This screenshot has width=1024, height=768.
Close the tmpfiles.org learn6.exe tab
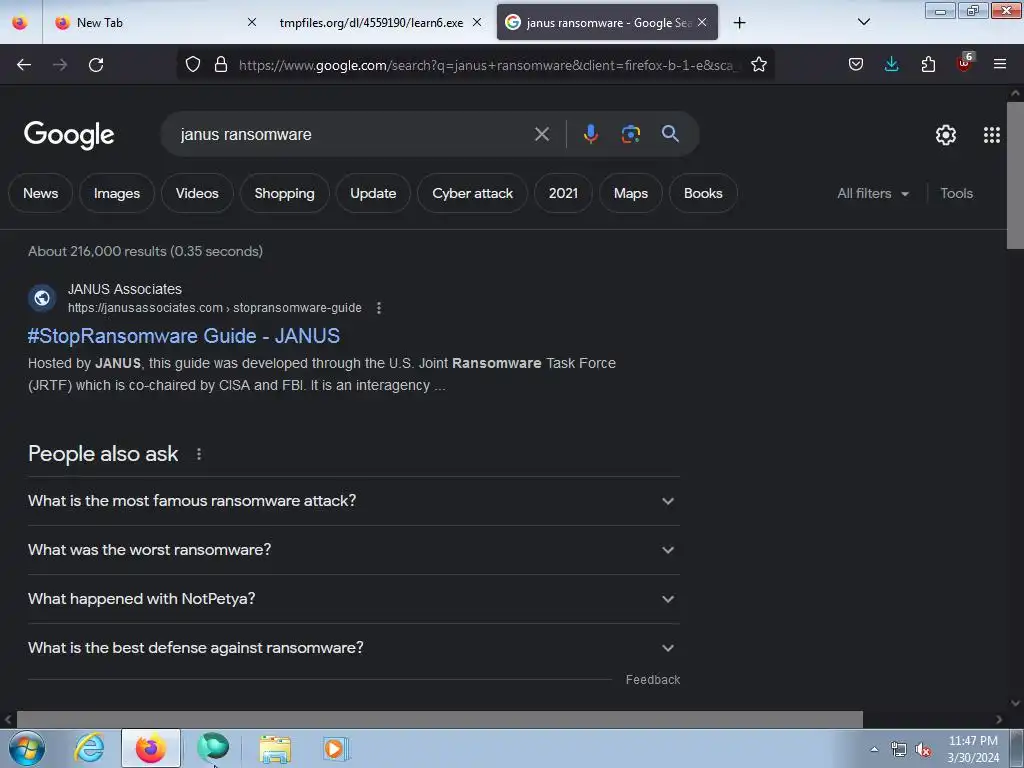477,22
